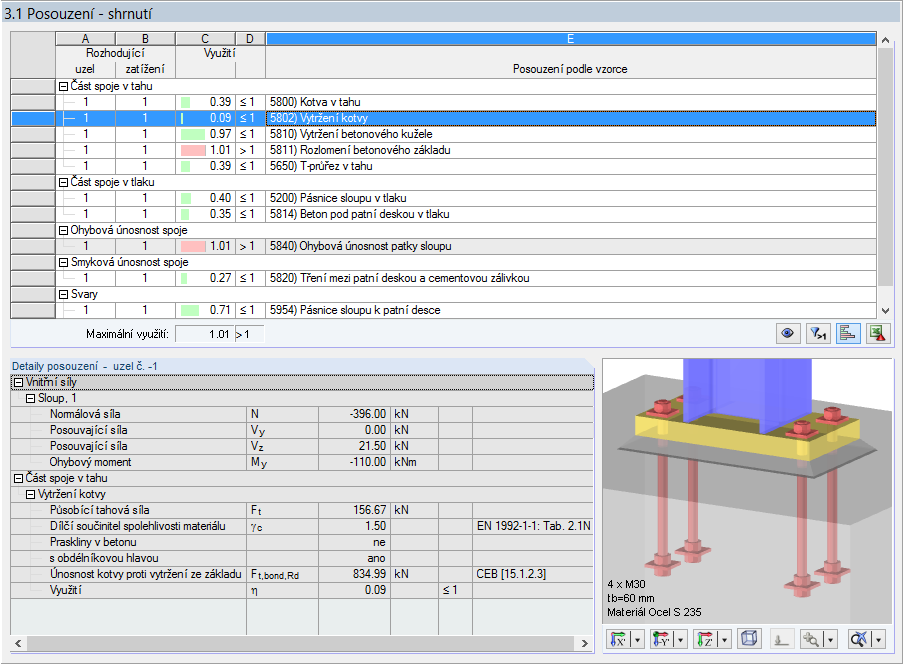Click reference 'EN 1992-1-1: Tab. 2.1N'
904x665 pixels.
click(x=533, y=527)
